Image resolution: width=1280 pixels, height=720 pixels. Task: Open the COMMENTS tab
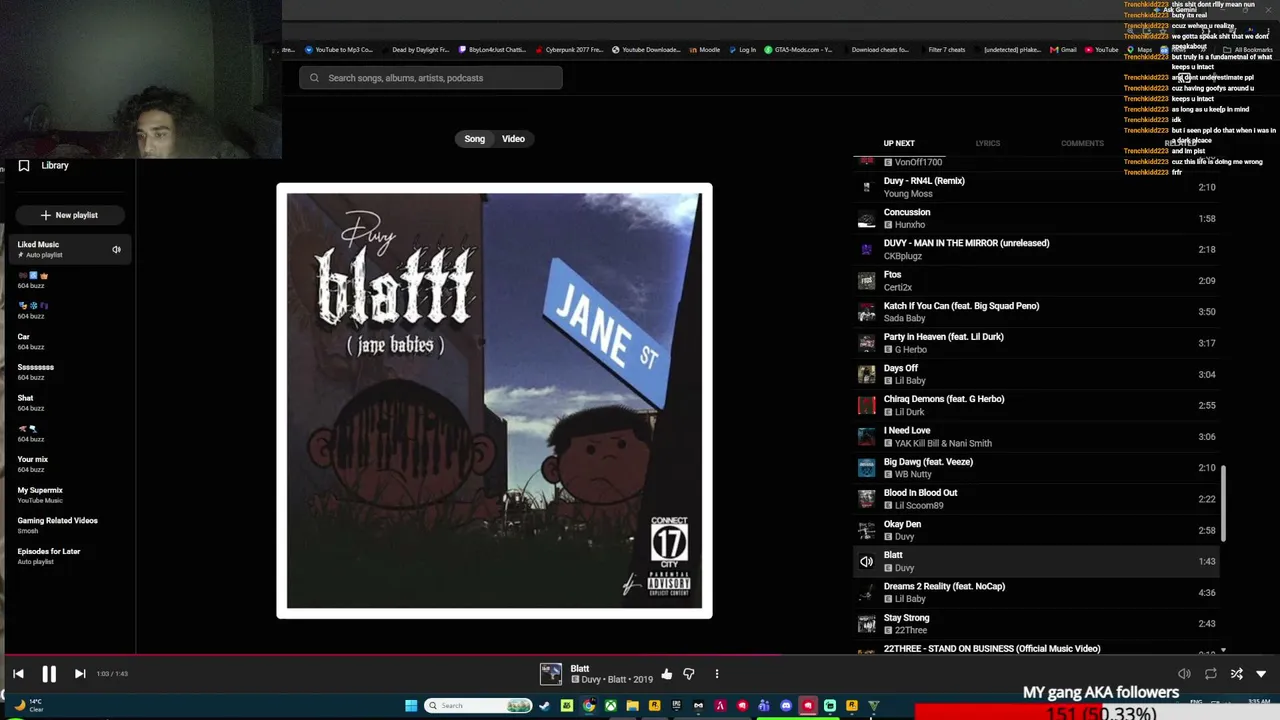tap(1082, 143)
